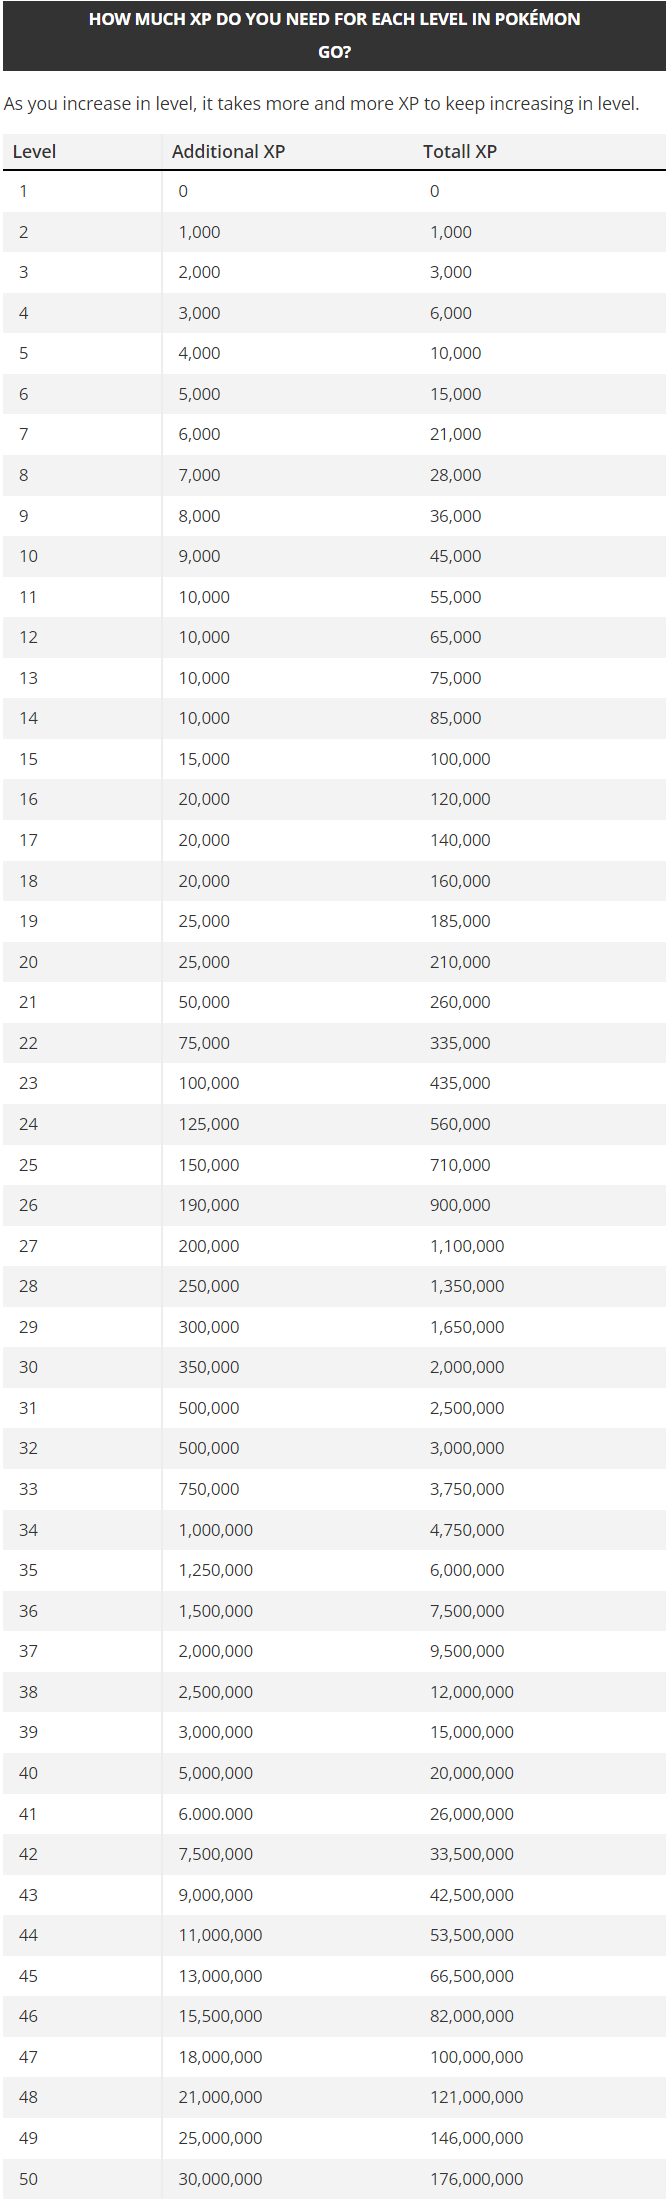This screenshot has height=2204, width=669.
Task: Click Additional XP 190,000 cell
Action: (x=209, y=1205)
